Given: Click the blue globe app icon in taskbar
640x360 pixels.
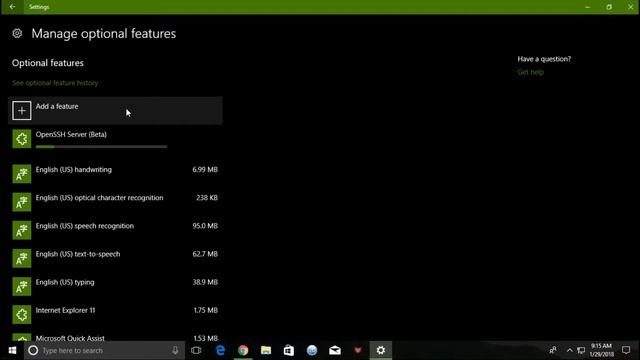Looking at the screenshot, I should pyautogui.click(x=312, y=350).
